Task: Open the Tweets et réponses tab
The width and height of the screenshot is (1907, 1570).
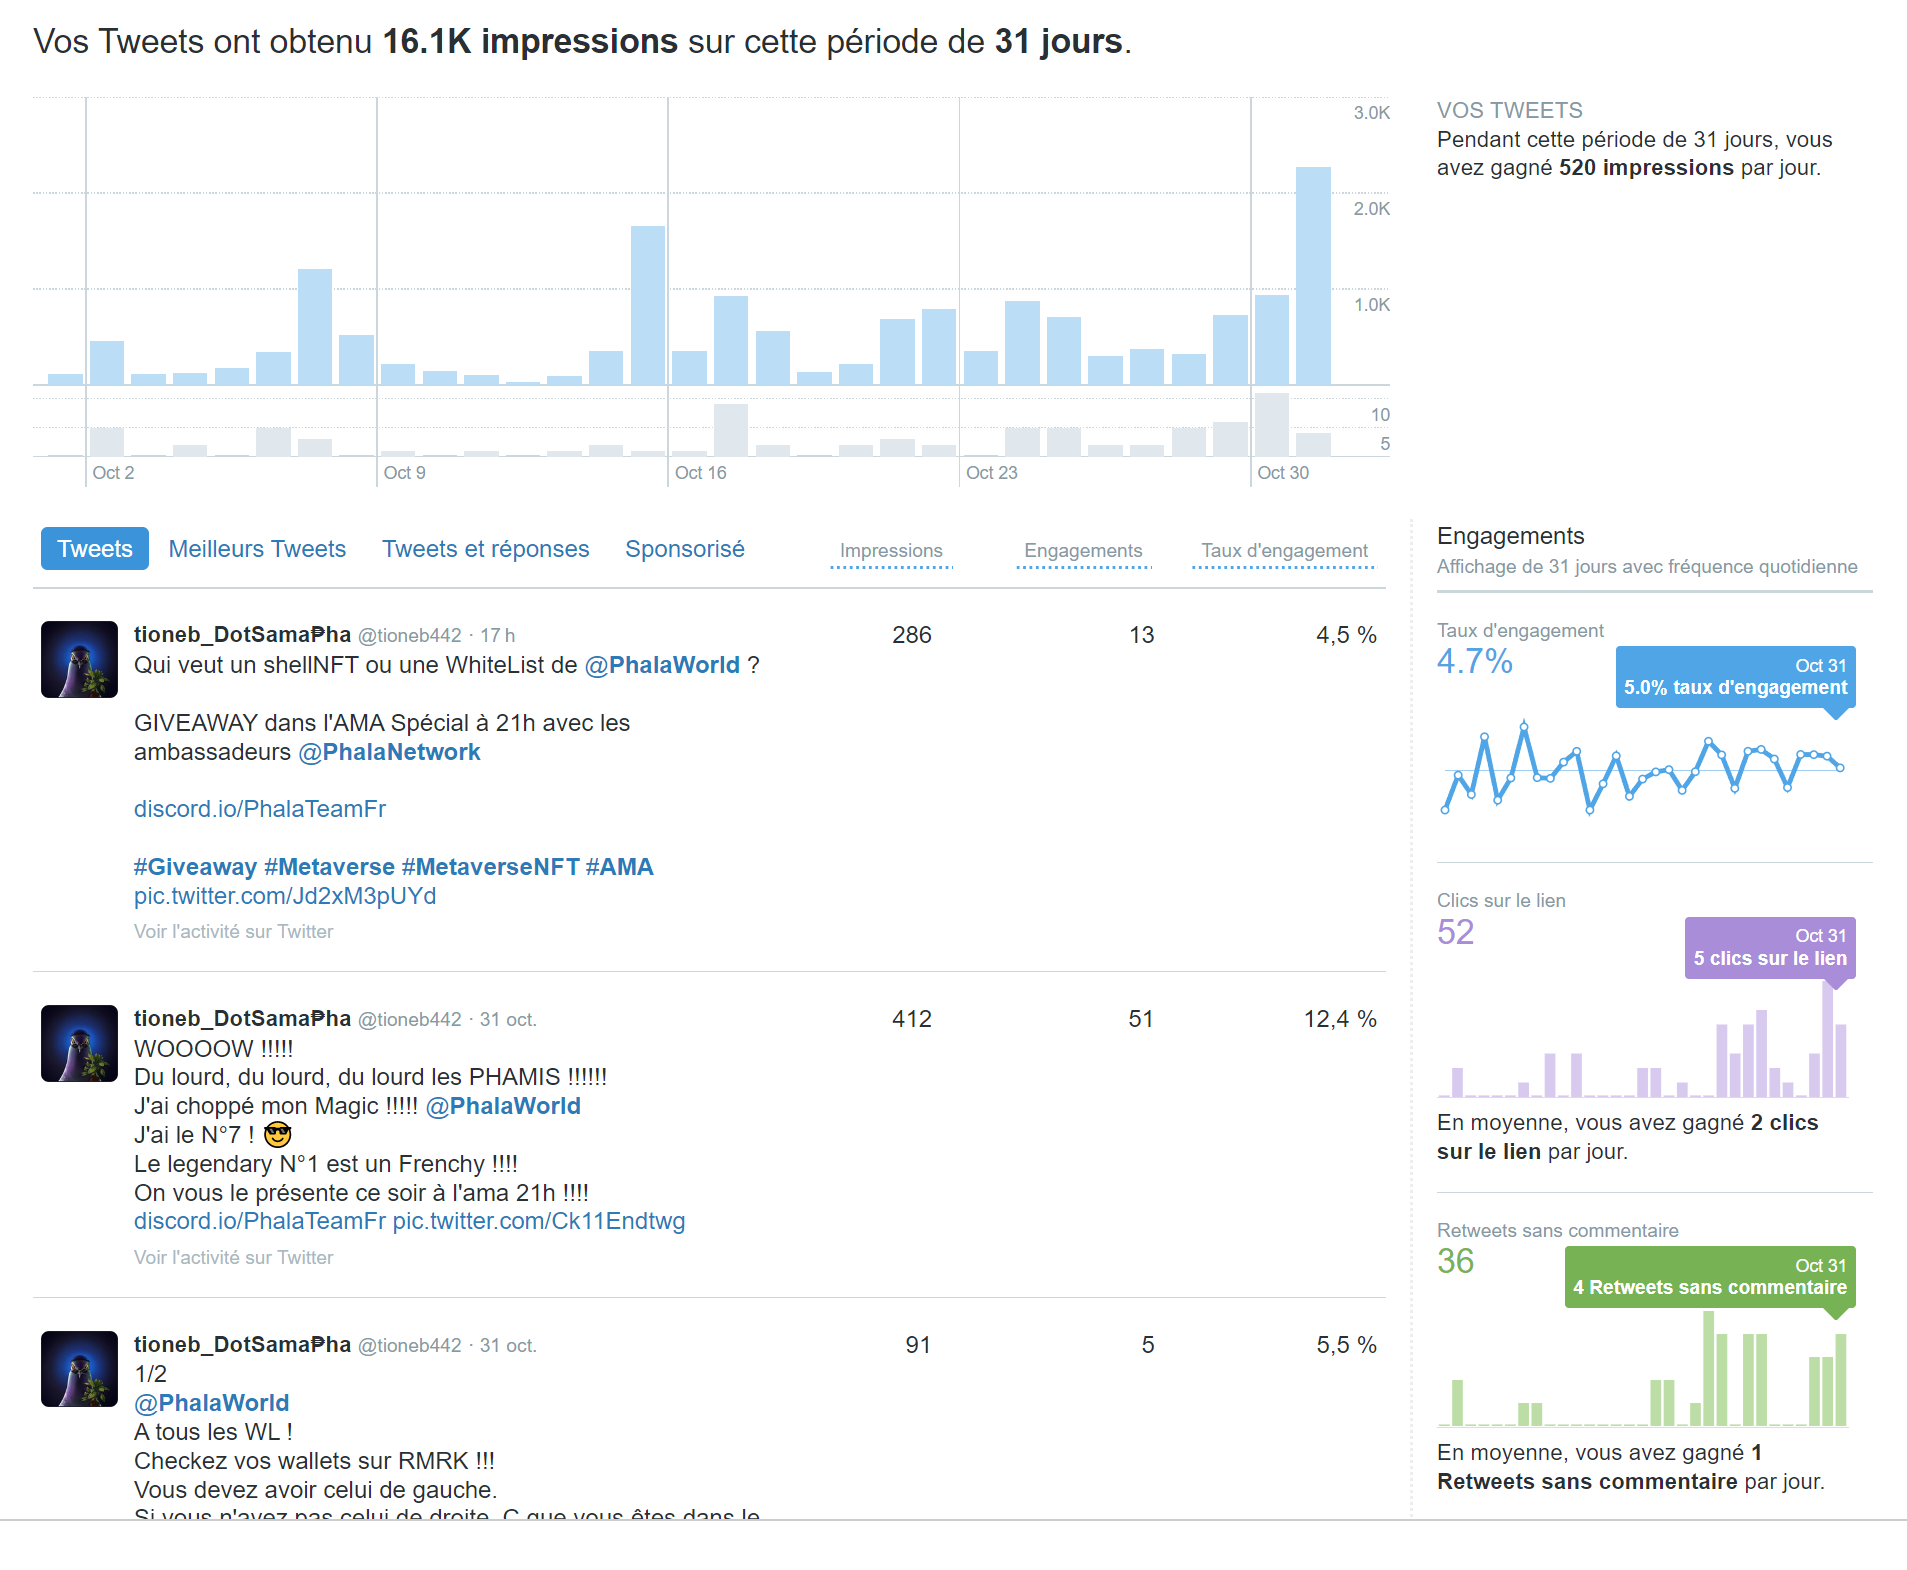Action: 485,548
